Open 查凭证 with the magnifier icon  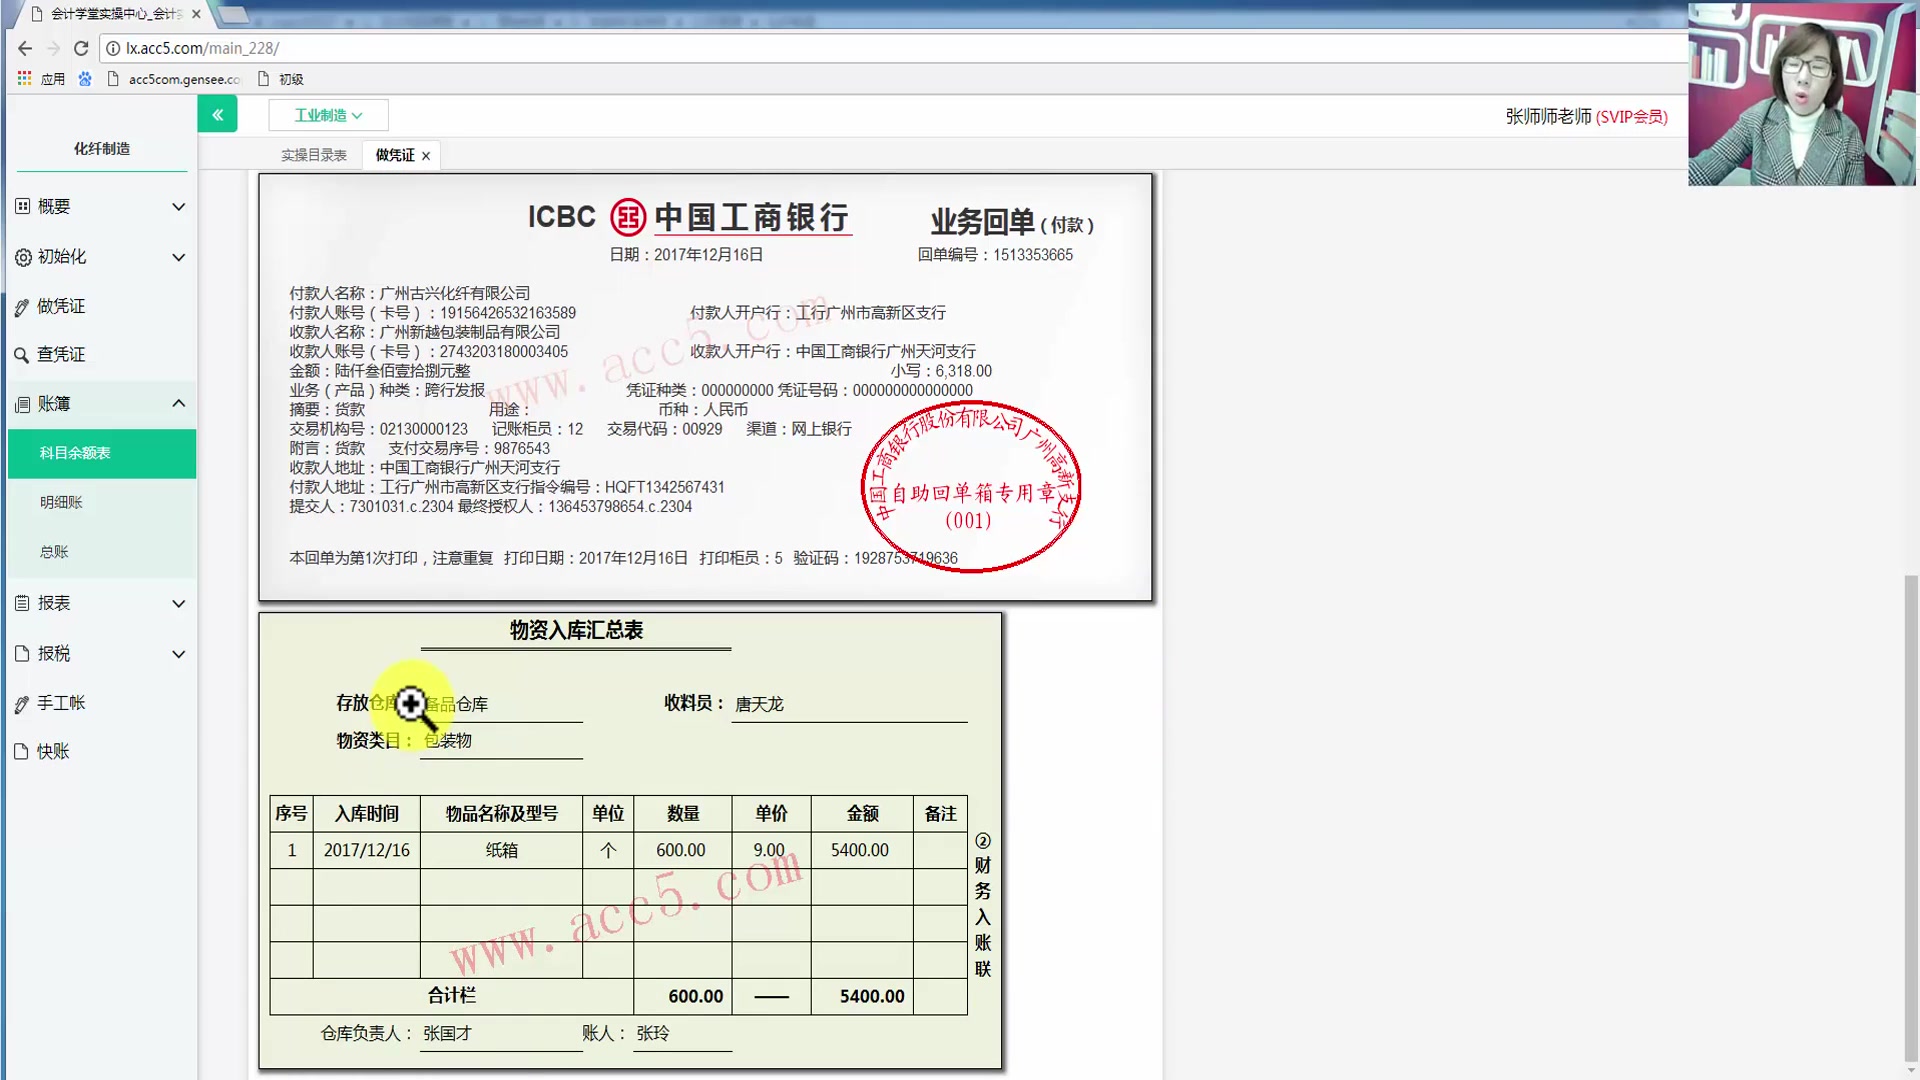pos(22,354)
